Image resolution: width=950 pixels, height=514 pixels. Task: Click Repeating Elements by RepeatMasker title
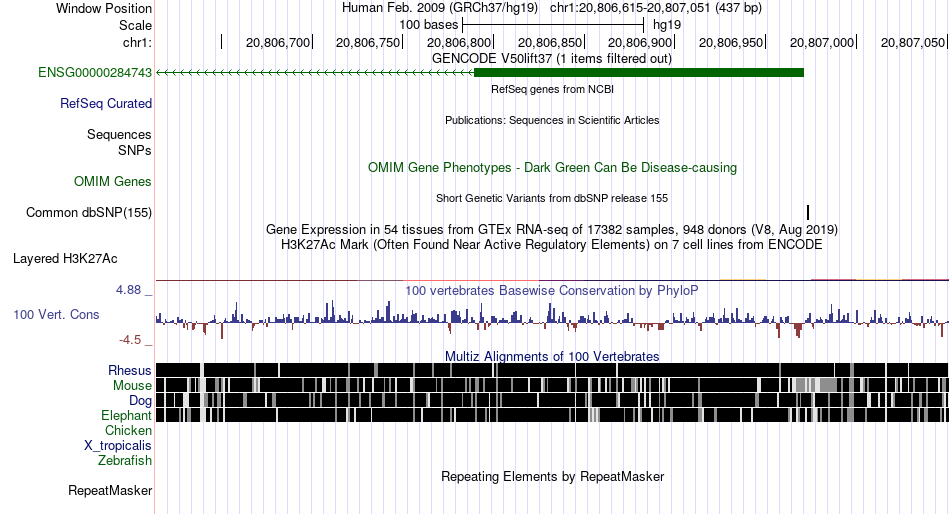click(552, 476)
